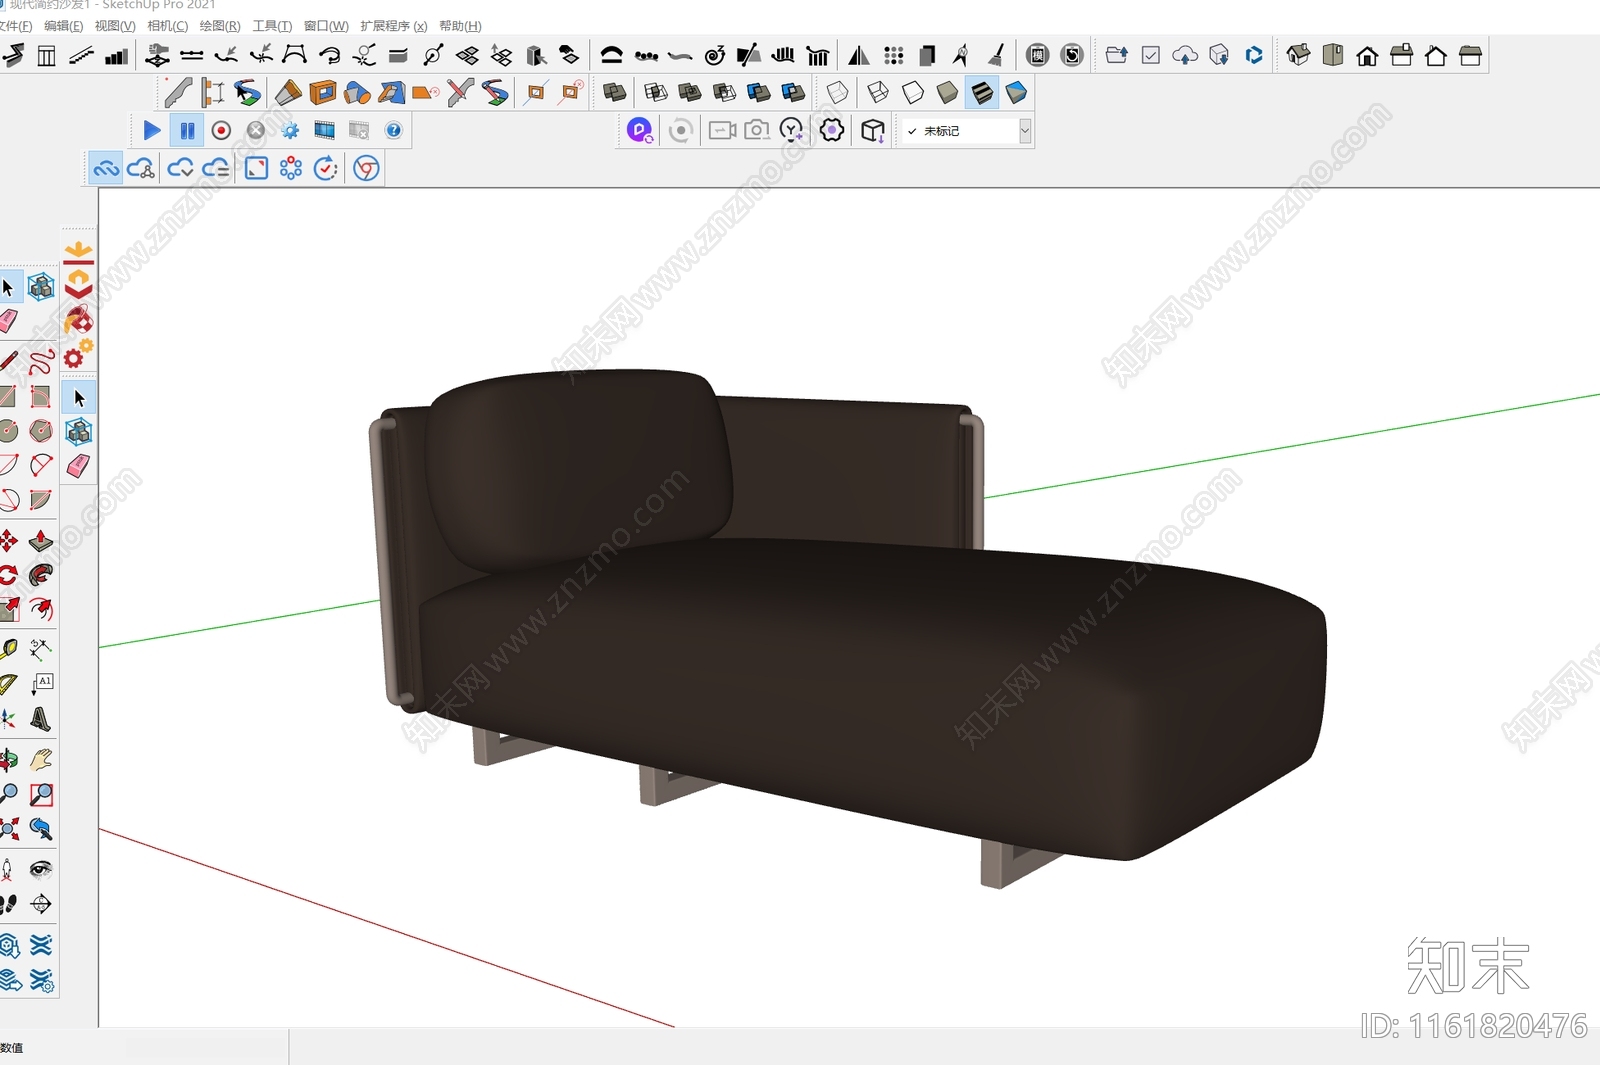Image resolution: width=1600 pixels, height=1065 pixels.
Task: Select the 3D Text tool
Action: coord(41,719)
